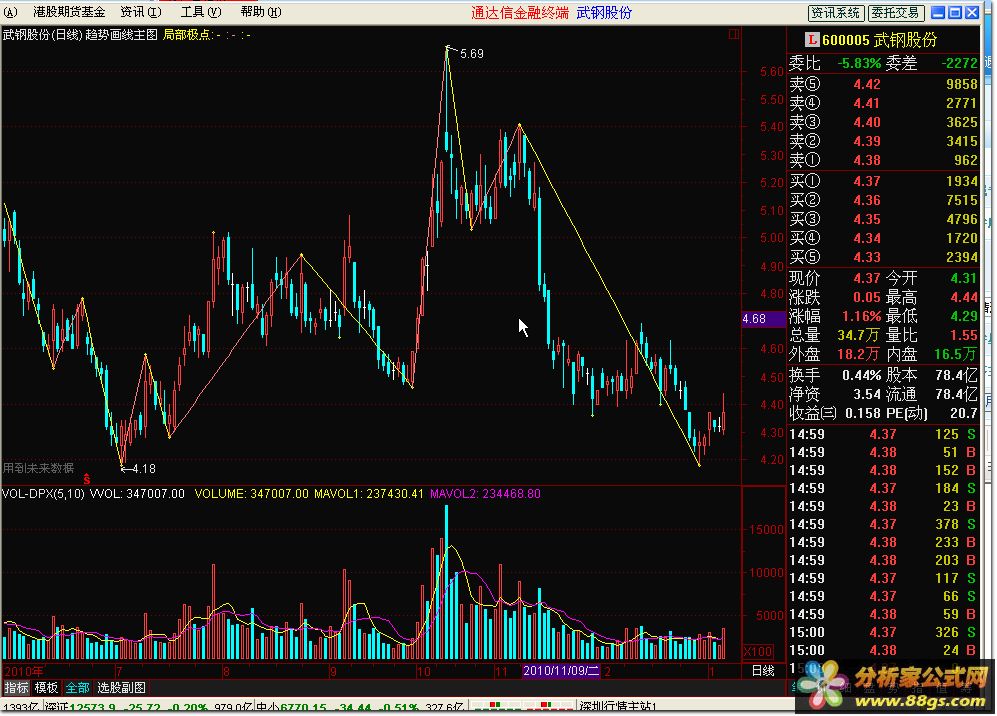The image size is (997, 716).
Task: Click the 最高 4.44 value
Action: (963, 297)
